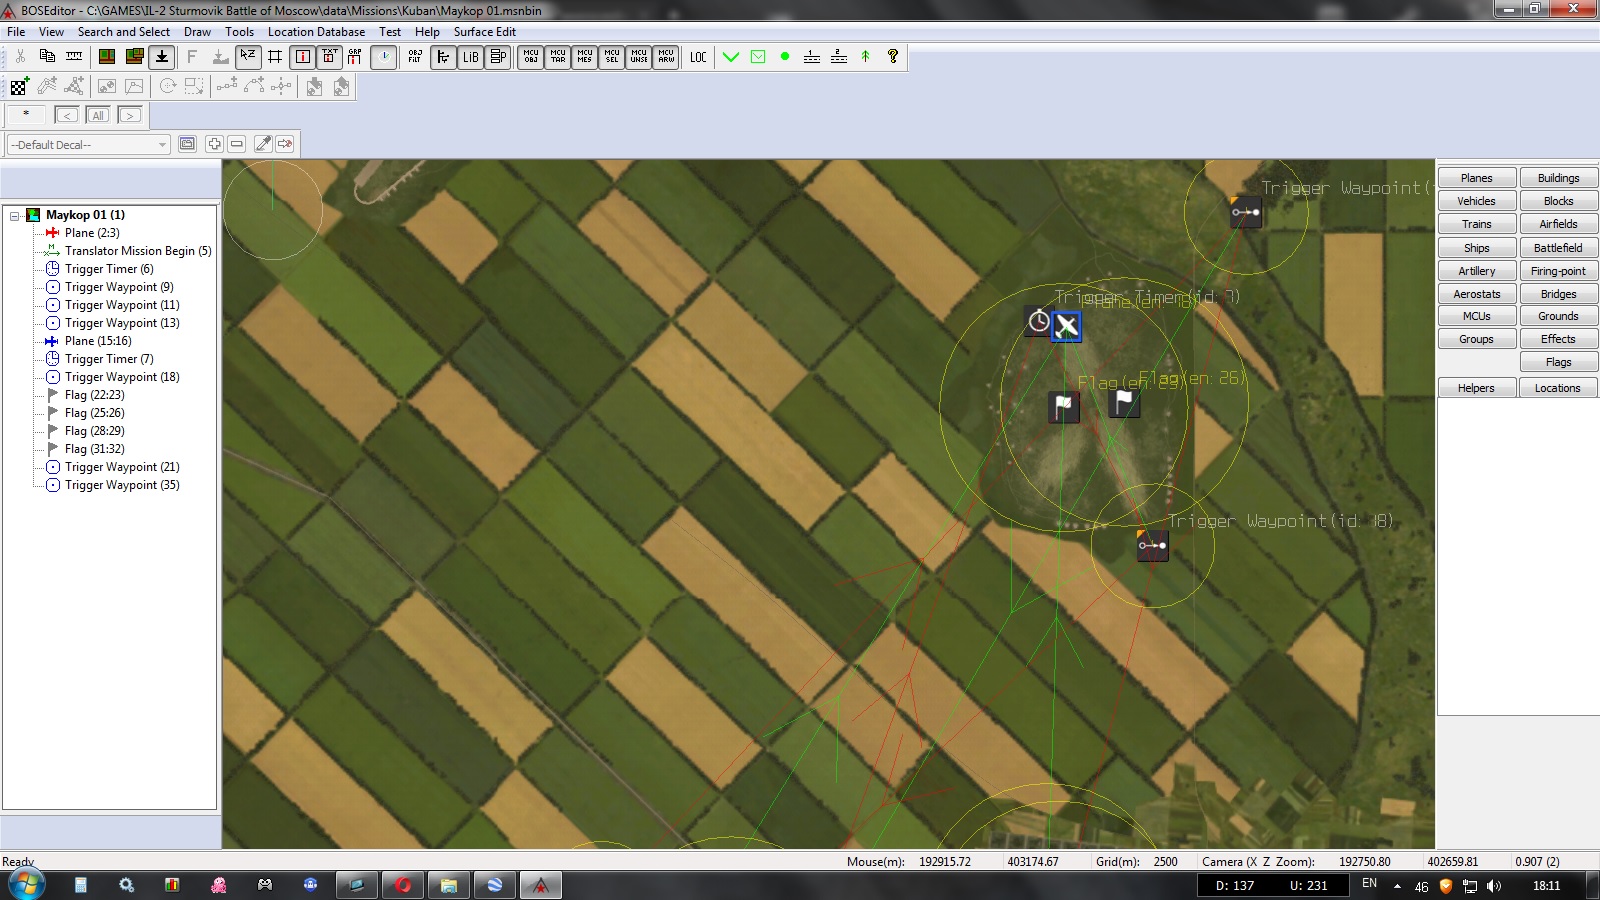Click the scissors cut icon
Viewport: 1600px width, 900px height.
coord(20,57)
